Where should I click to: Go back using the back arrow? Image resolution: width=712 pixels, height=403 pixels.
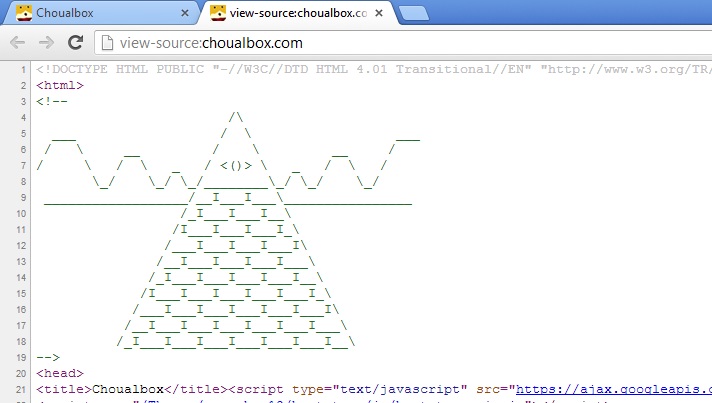click(x=17, y=43)
